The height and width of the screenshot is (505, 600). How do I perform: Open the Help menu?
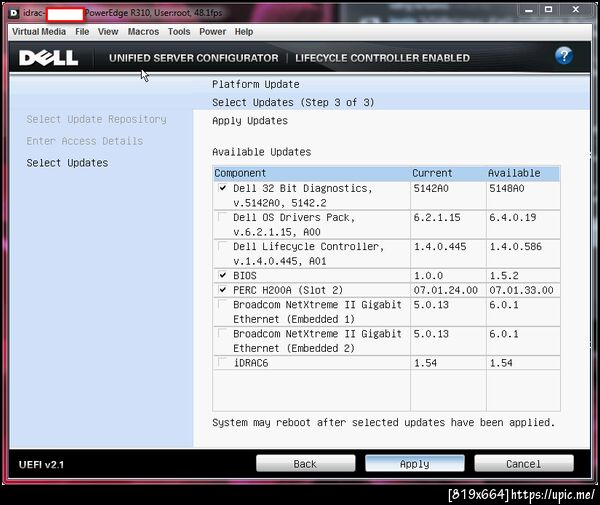click(244, 32)
